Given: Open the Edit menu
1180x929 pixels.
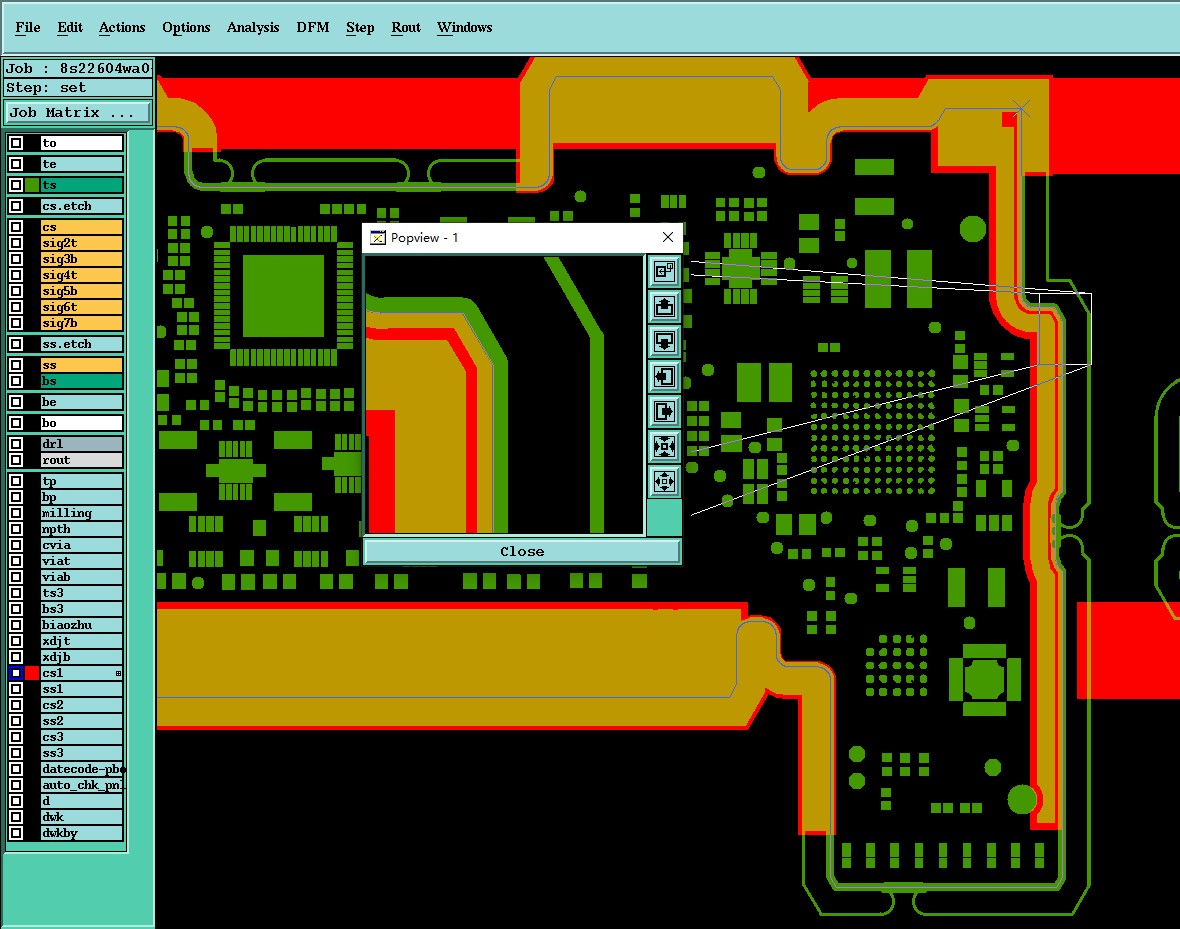Looking at the screenshot, I should pos(70,27).
